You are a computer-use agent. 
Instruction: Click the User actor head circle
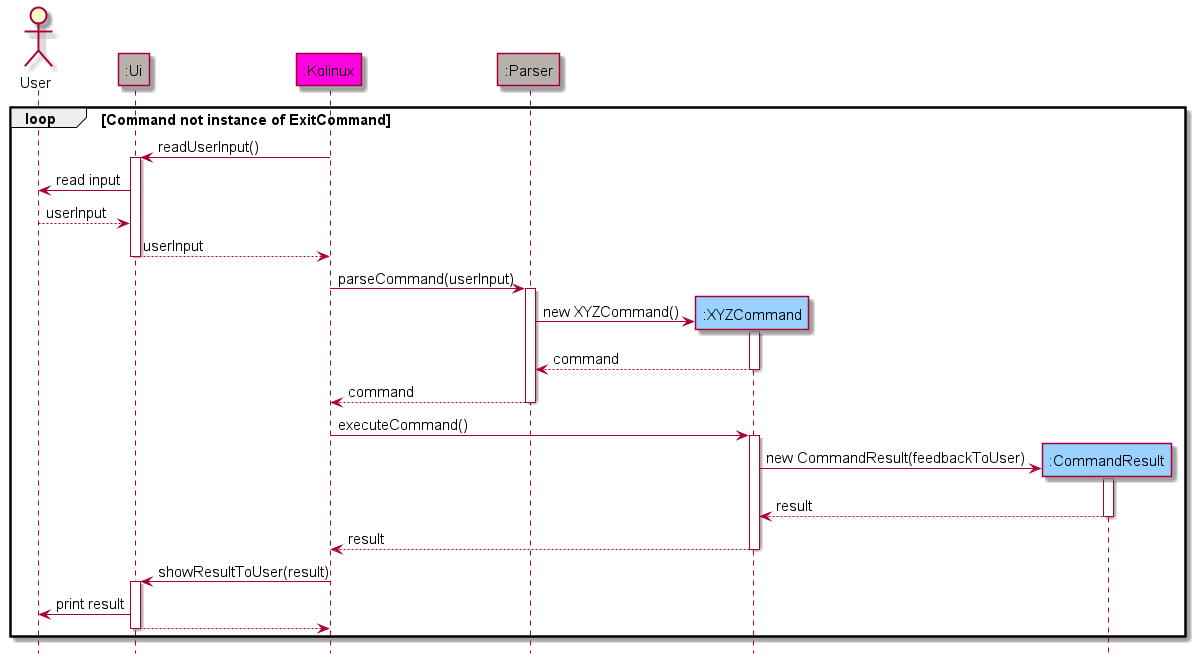pos(37,14)
